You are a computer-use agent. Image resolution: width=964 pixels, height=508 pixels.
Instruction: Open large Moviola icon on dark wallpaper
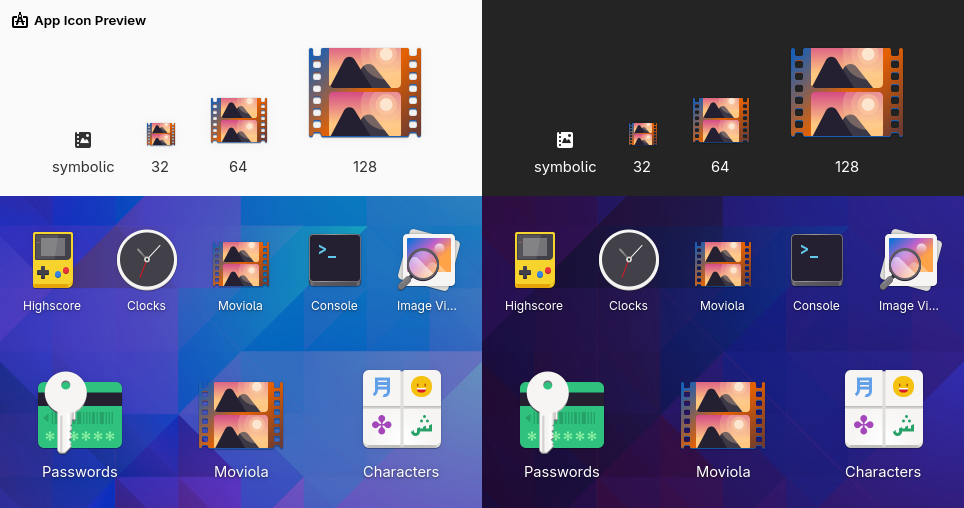pos(723,415)
